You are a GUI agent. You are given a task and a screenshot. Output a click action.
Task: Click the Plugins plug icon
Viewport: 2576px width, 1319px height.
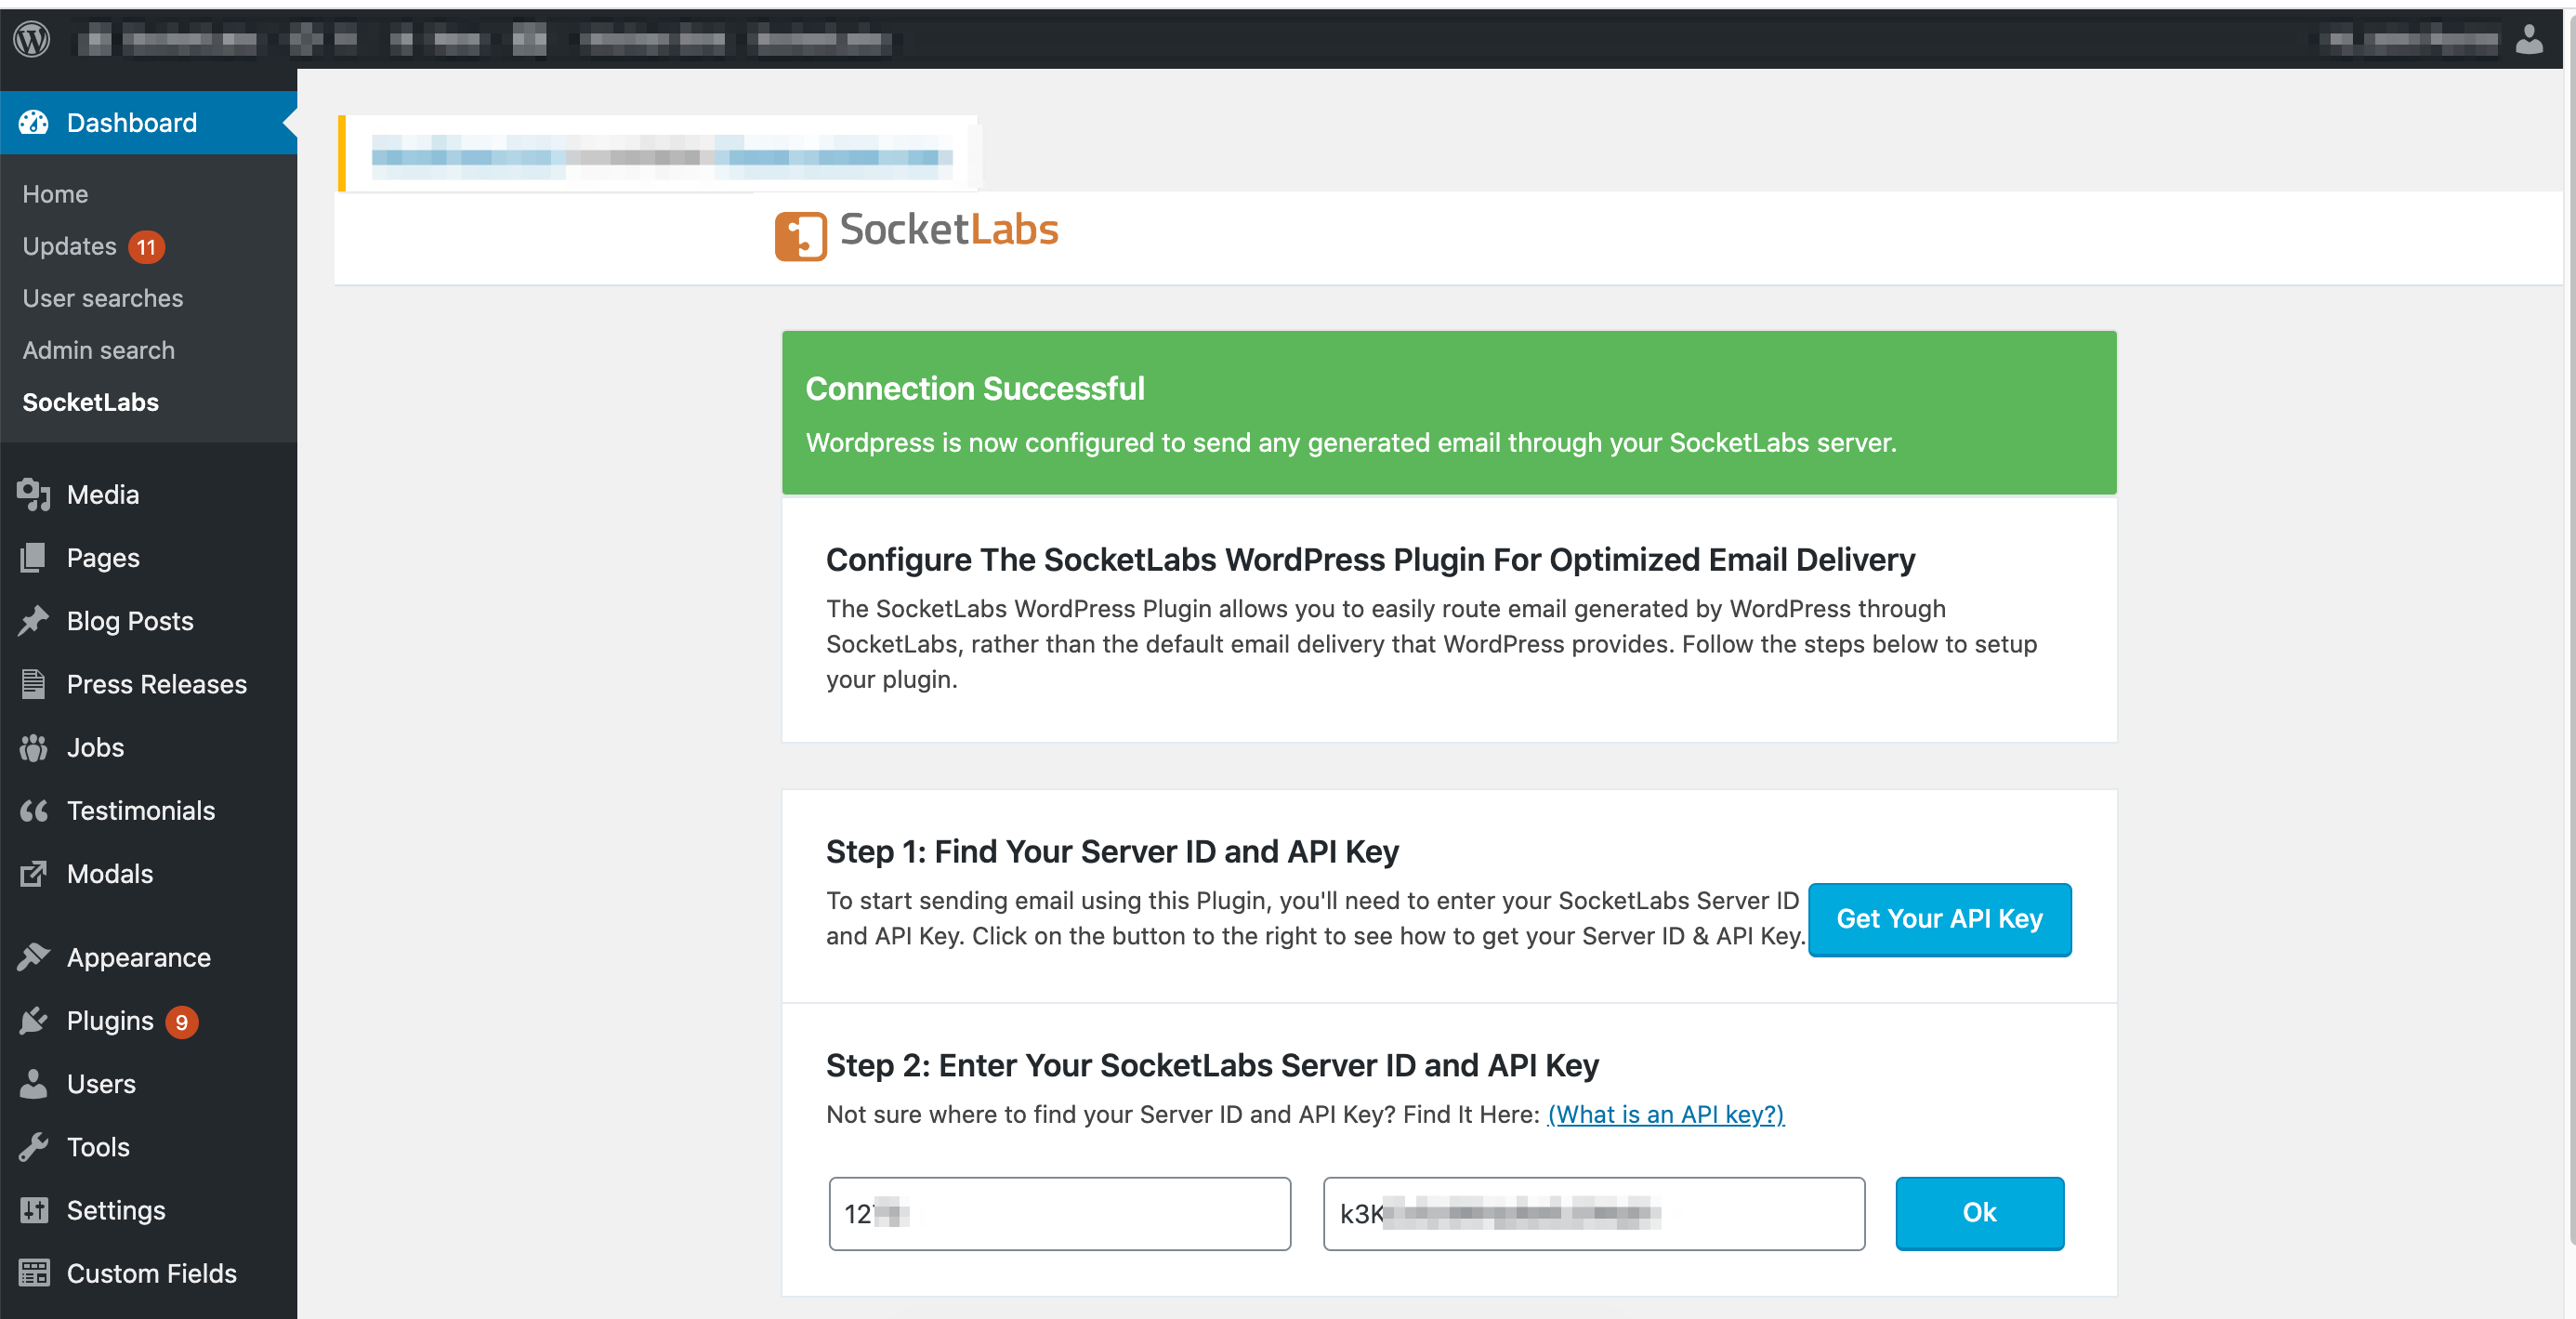point(33,1021)
